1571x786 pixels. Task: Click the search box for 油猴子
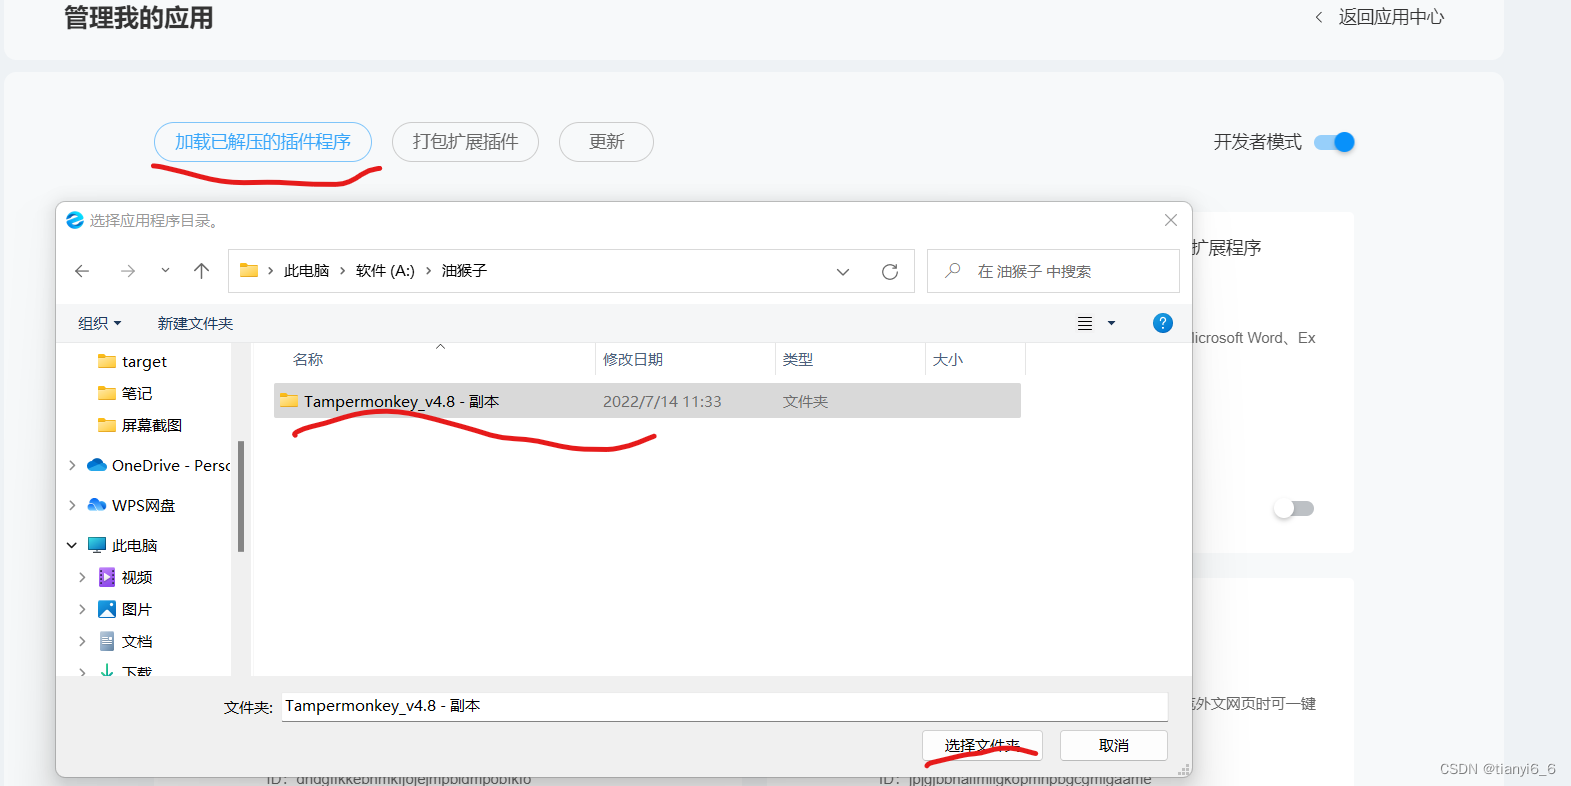[x=1053, y=271]
